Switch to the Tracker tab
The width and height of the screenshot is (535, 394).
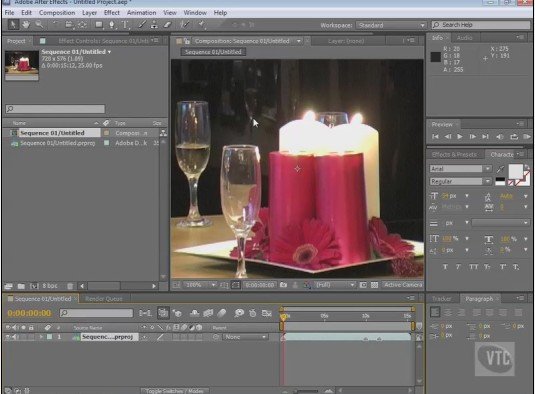click(442, 299)
